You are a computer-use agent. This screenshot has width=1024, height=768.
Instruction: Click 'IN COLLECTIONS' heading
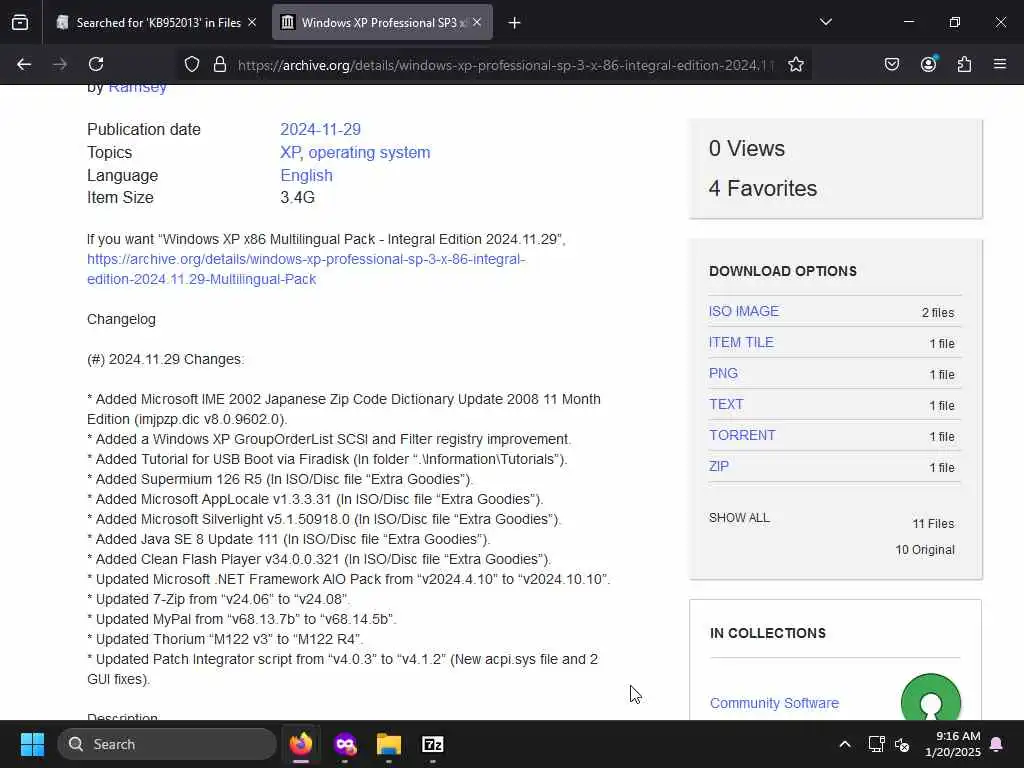pos(768,633)
